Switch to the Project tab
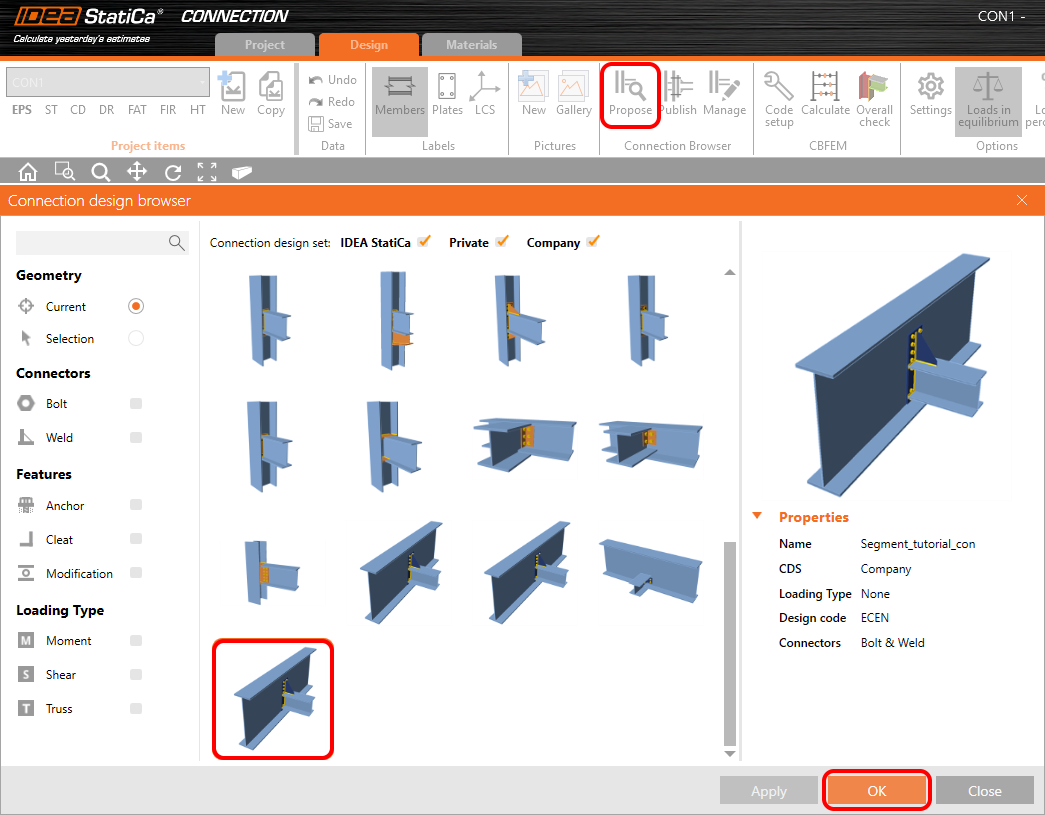The image size is (1045, 815). [x=265, y=45]
